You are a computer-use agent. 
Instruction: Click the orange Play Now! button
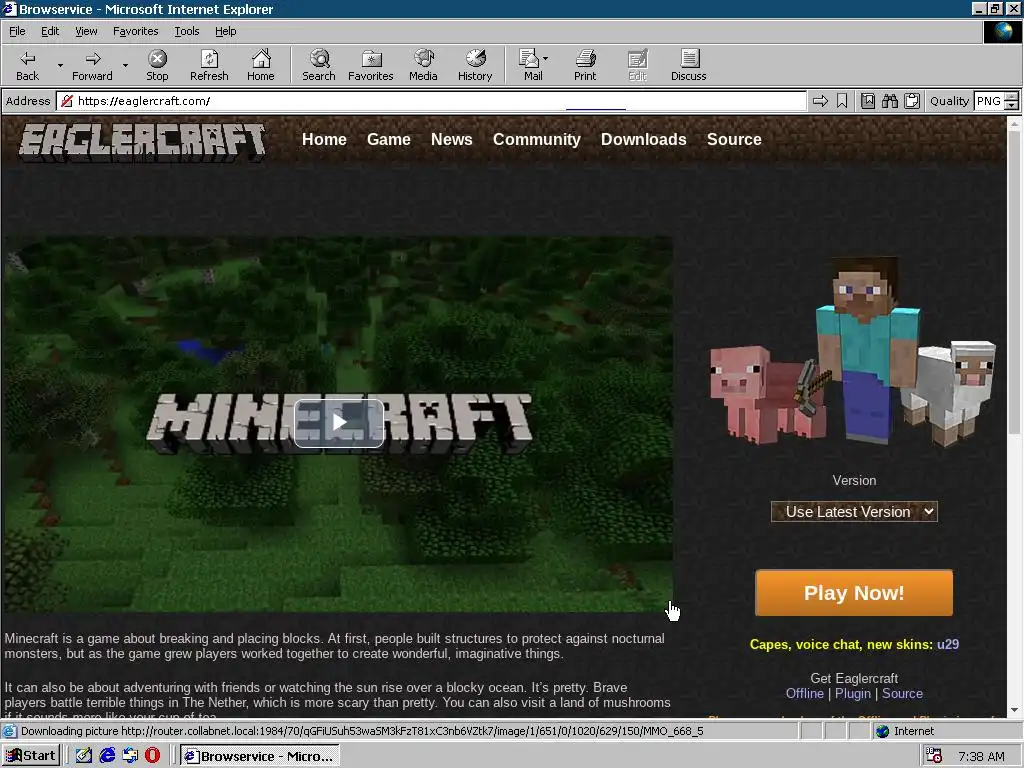(x=854, y=593)
